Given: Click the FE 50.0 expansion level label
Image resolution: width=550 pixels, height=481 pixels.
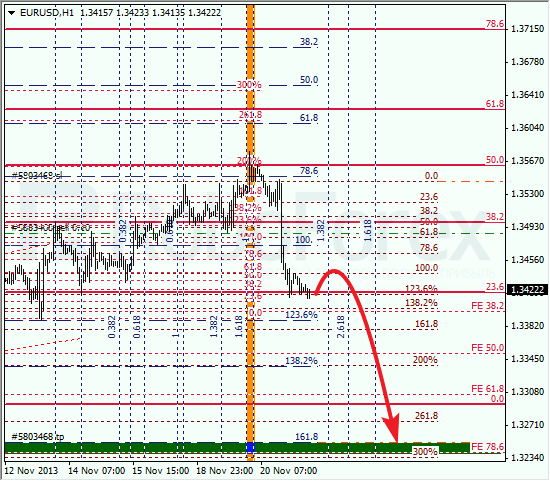Looking at the screenshot, I should (488, 348).
